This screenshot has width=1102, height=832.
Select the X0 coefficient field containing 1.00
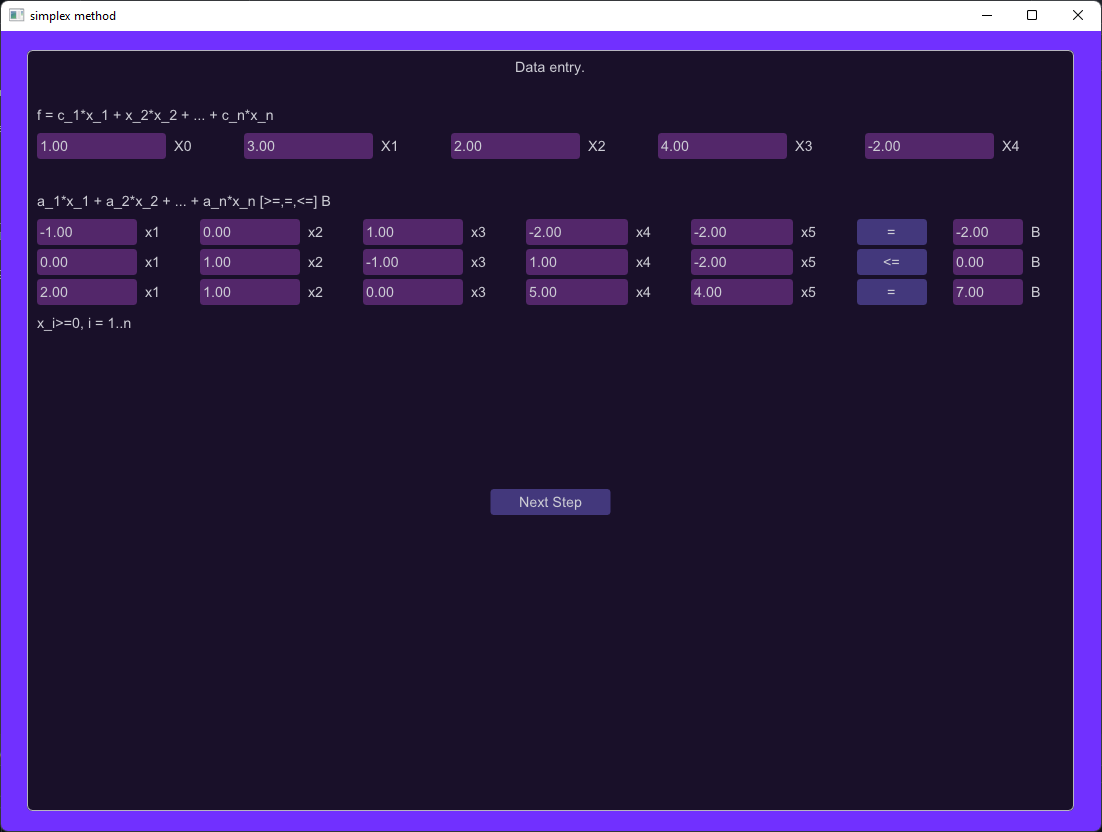click(100, 145)
